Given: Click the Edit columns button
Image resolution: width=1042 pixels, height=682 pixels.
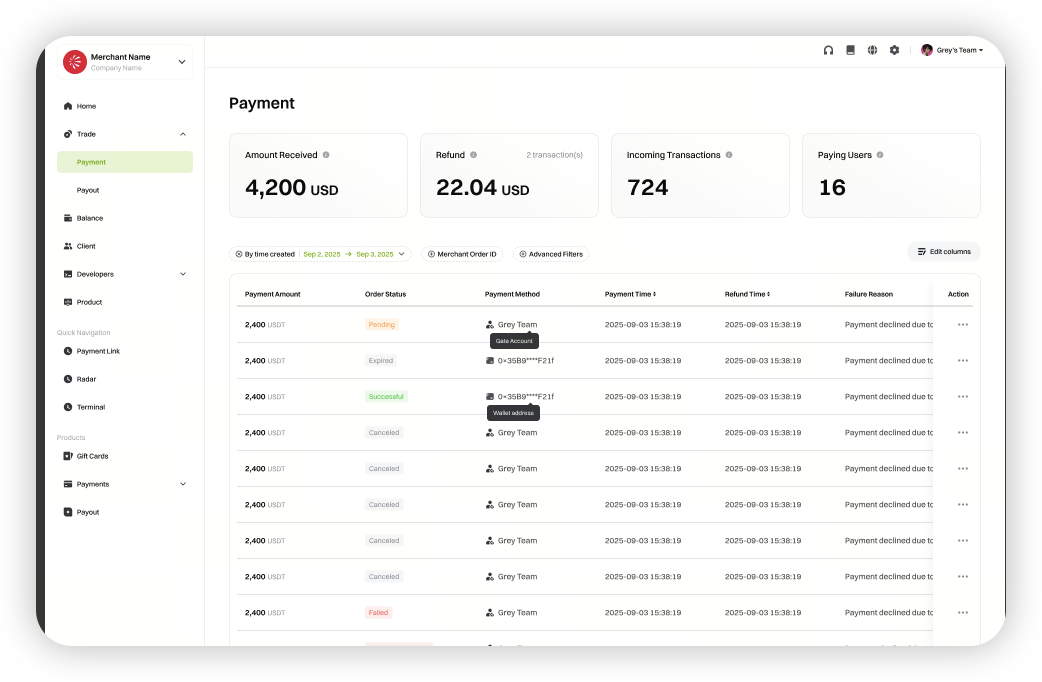Looking at the screenshot, I should (x=943, y=252).
